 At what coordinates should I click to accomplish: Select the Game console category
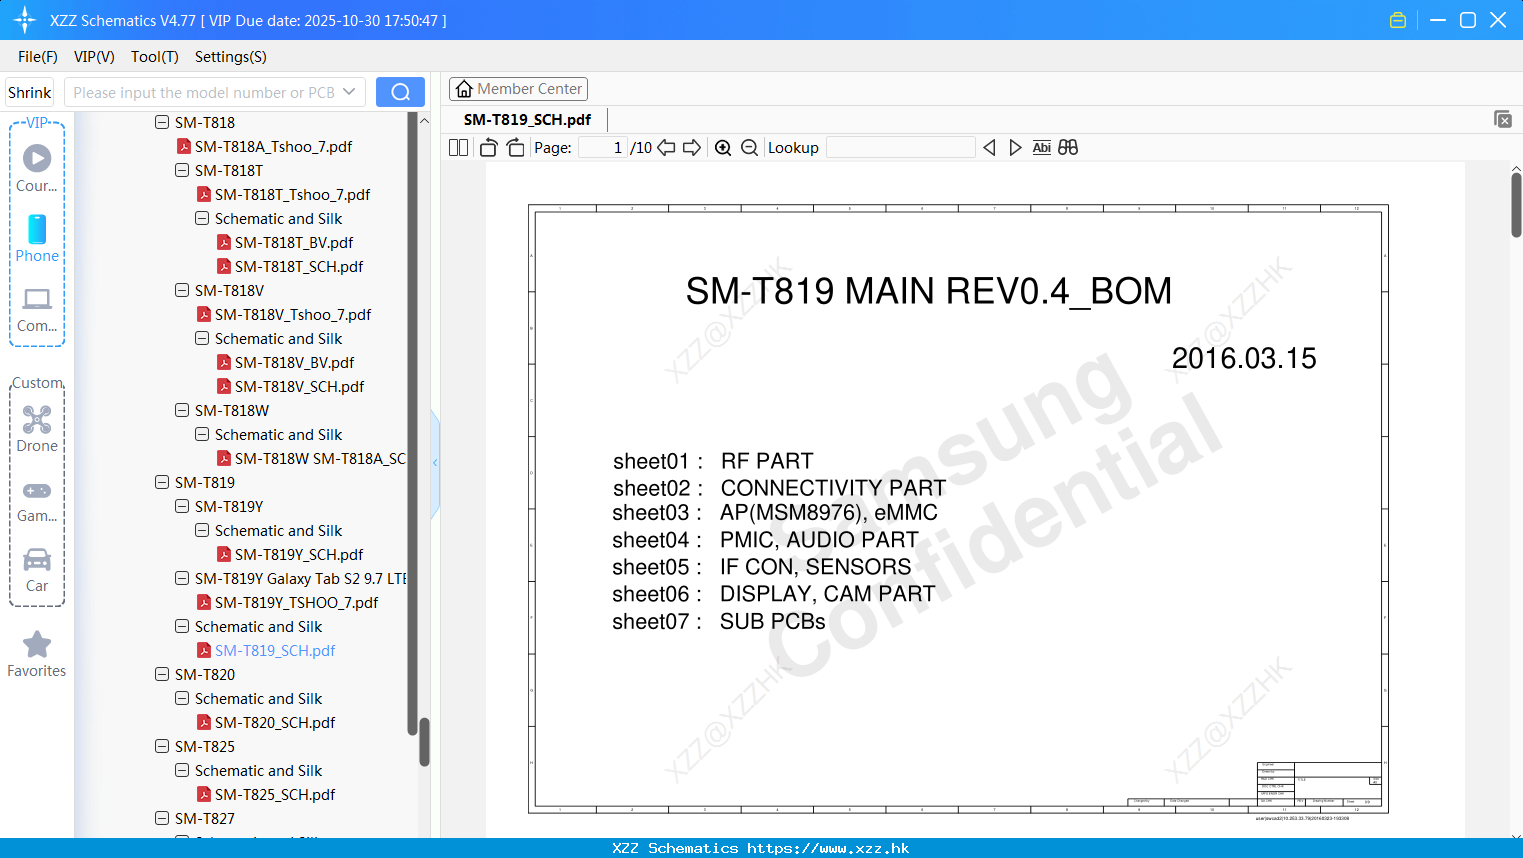click(x=37, y=500)
